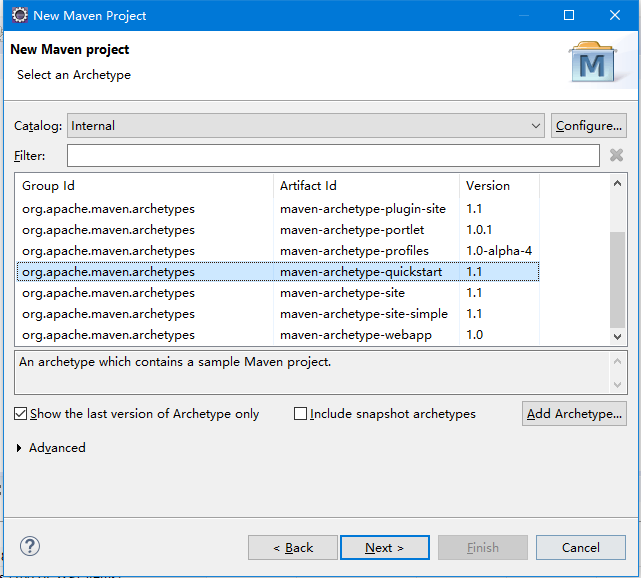Toggle Show the last version of Archetype only
Viewport: 641px width, 578px height.
pos(21,414)
